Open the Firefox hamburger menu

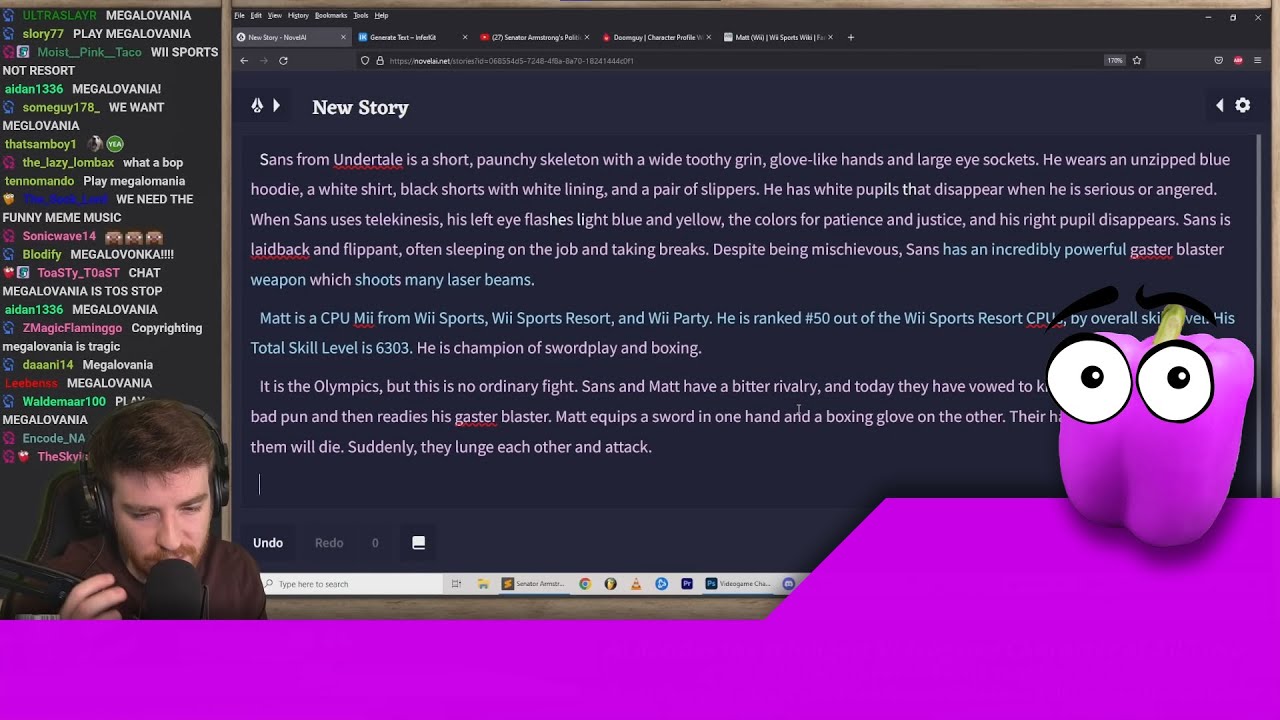(x=1258, y=60)
